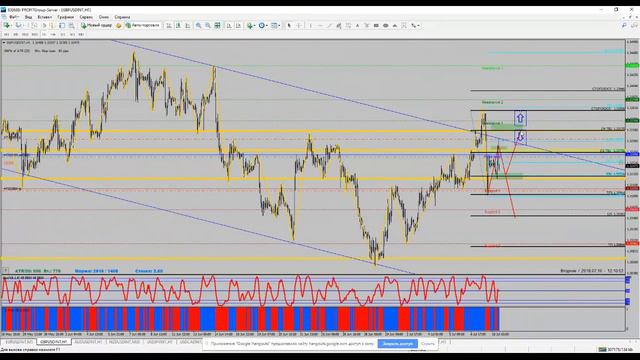Select the cursor arrow tool
Image resolution: width=640 pixels, height=360 pixels.
coord(289,25)
